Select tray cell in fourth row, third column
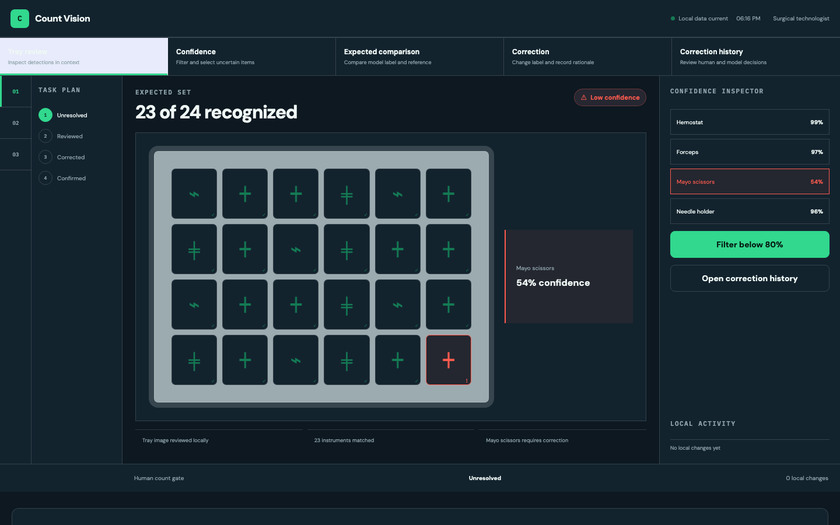The height and width of the screenshot is (525, 840). [296, 360]
